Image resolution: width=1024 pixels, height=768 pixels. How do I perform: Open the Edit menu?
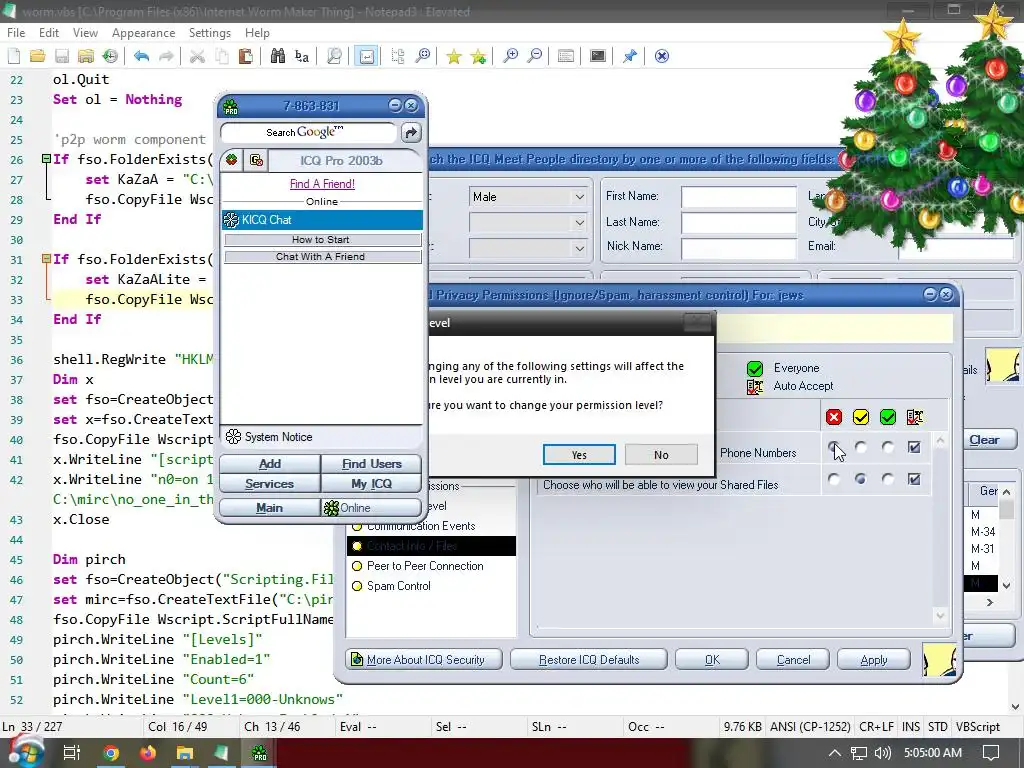[x=49, y=33]
